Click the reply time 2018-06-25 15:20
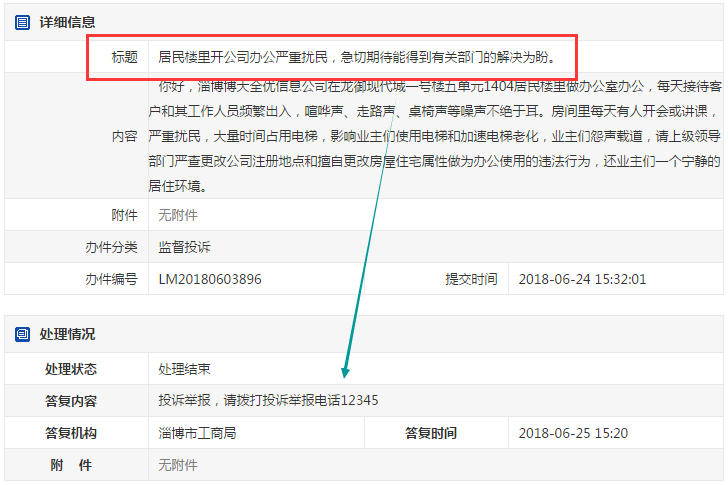Viewport: 728px width, 485px height. tap(573, 433)
